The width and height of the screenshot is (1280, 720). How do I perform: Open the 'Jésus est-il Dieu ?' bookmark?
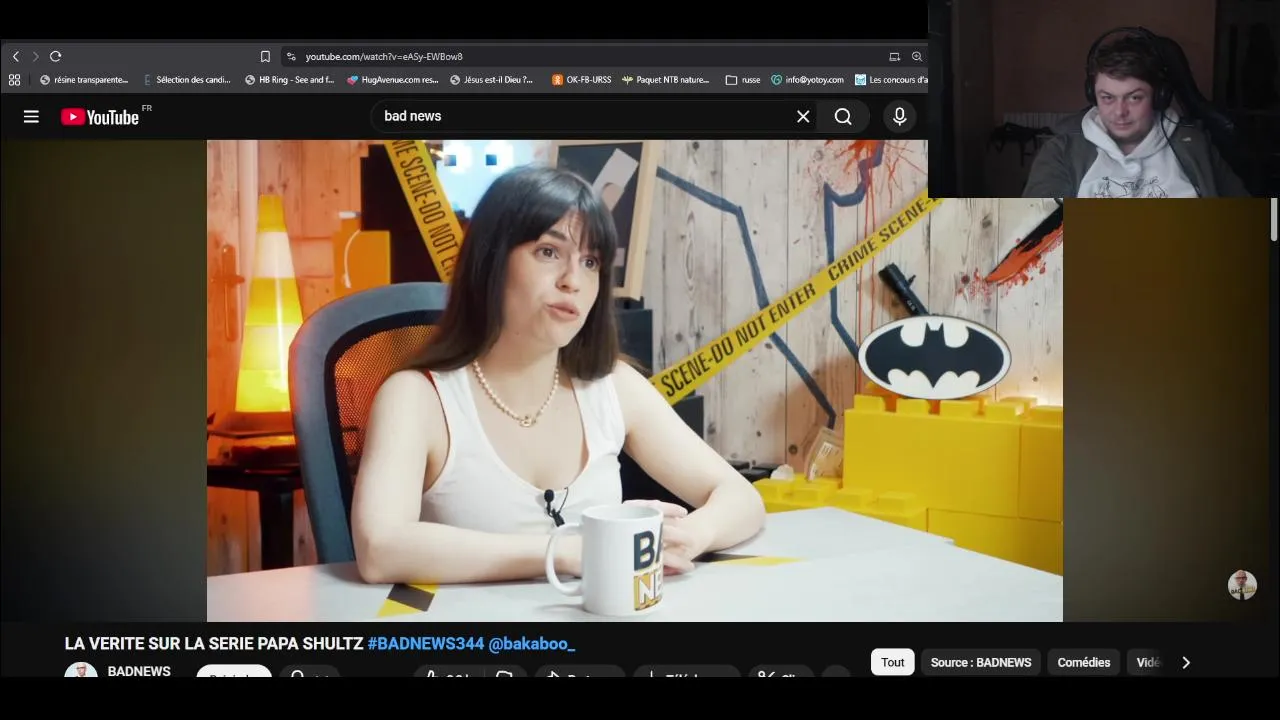point(492,79)
